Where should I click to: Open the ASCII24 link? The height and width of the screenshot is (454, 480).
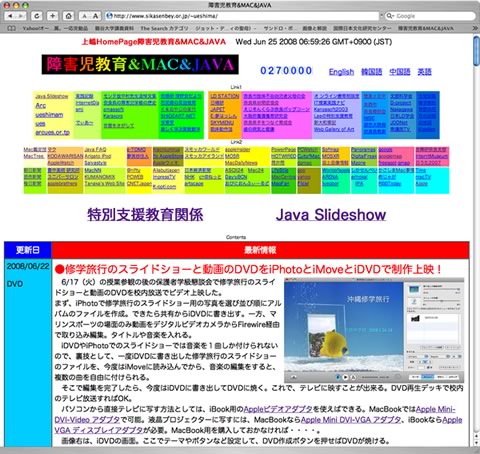point(234,170)
